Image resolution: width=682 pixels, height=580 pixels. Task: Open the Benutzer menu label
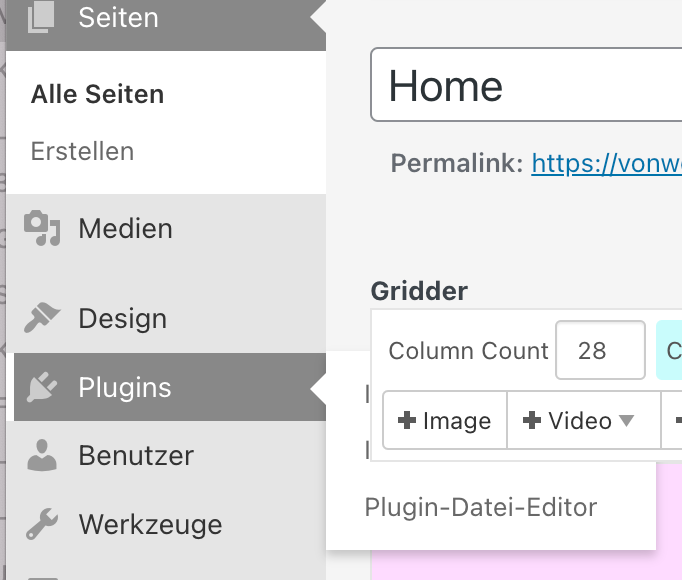[136, 456]
